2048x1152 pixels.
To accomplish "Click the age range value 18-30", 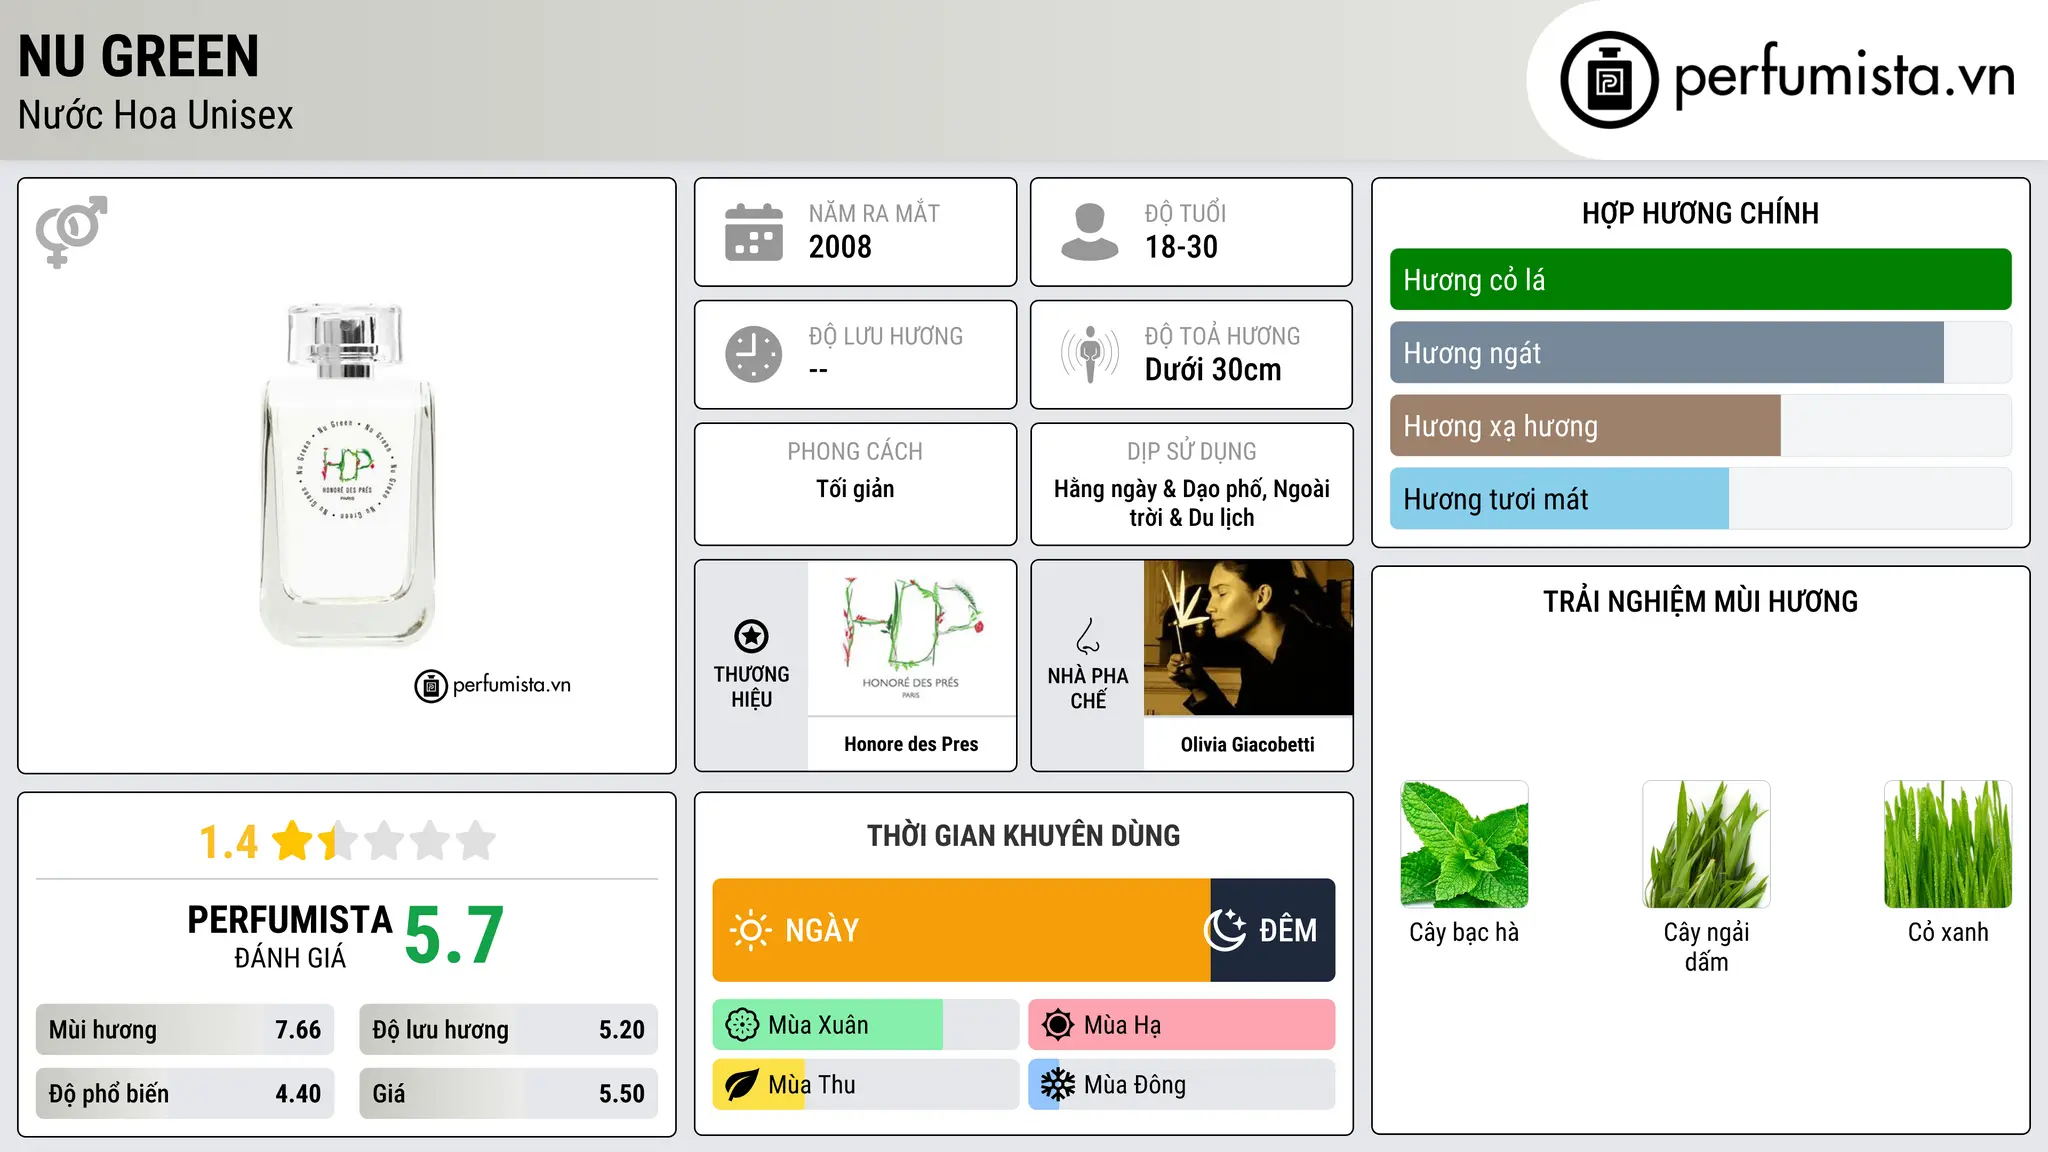I will (x=1181, y=247).
